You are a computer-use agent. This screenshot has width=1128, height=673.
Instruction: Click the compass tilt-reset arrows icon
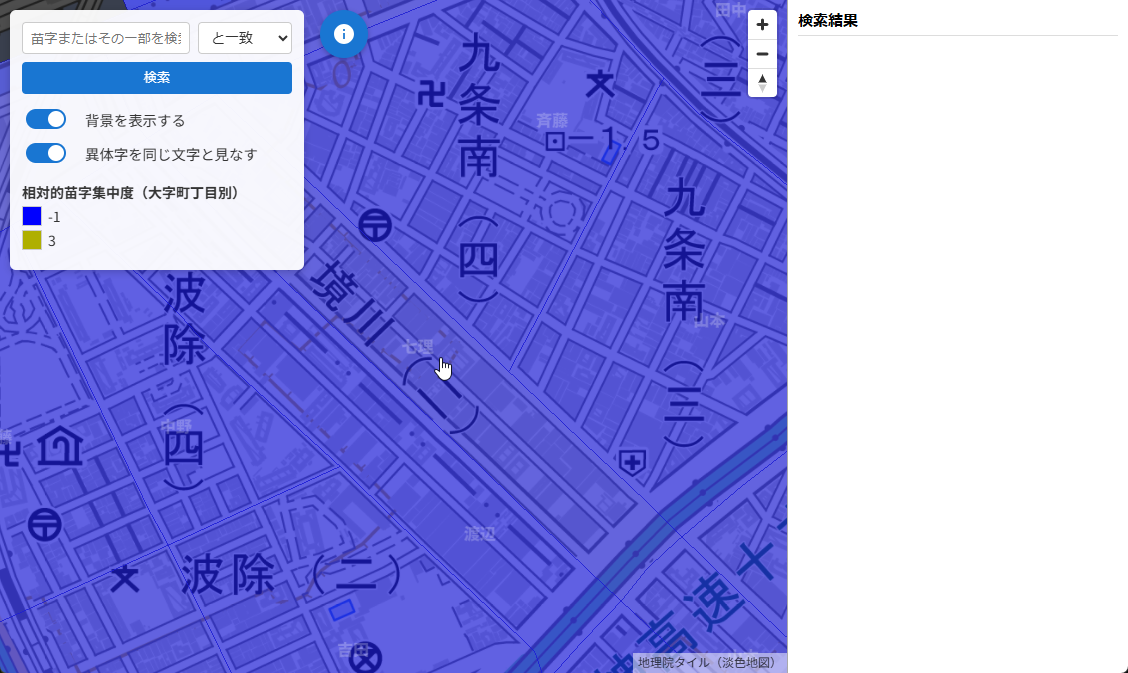tap(762, 83)
